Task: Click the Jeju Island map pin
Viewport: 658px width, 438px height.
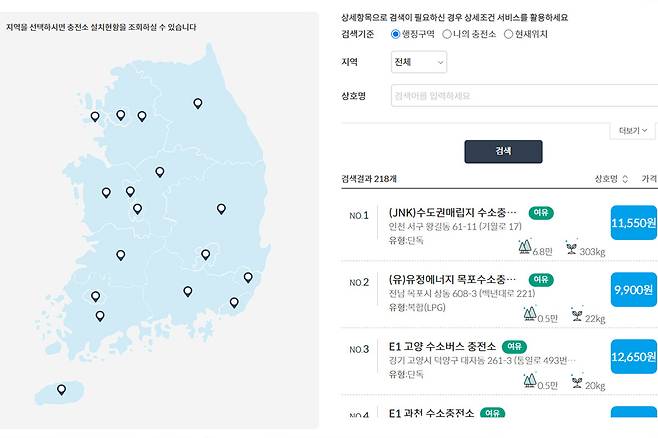Action: coord(61,389)
